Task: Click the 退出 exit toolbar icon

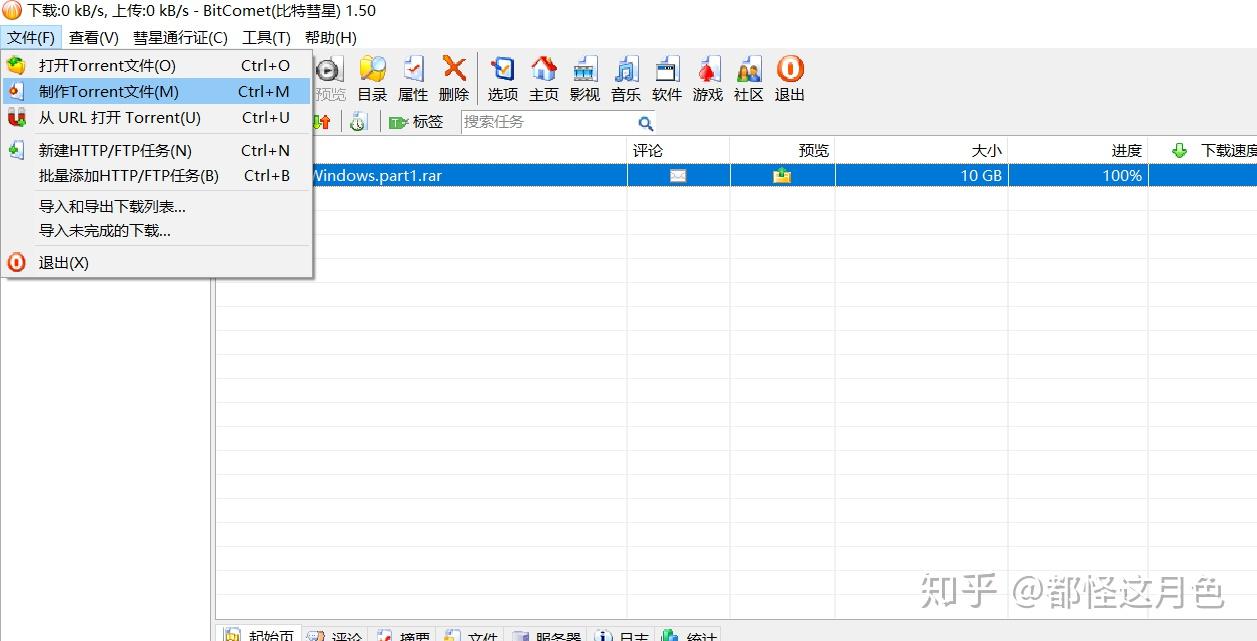Action: (x=790, y=78)
